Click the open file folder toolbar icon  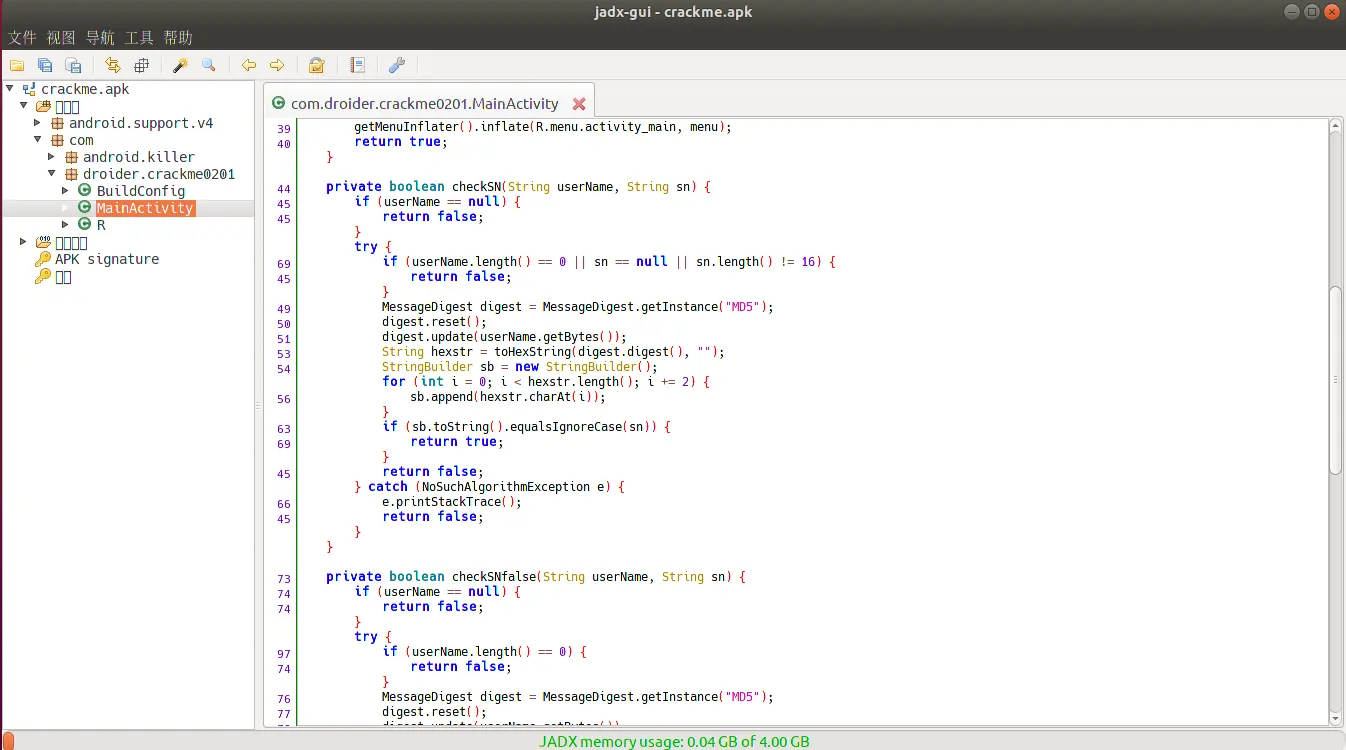tap(17, 65)
